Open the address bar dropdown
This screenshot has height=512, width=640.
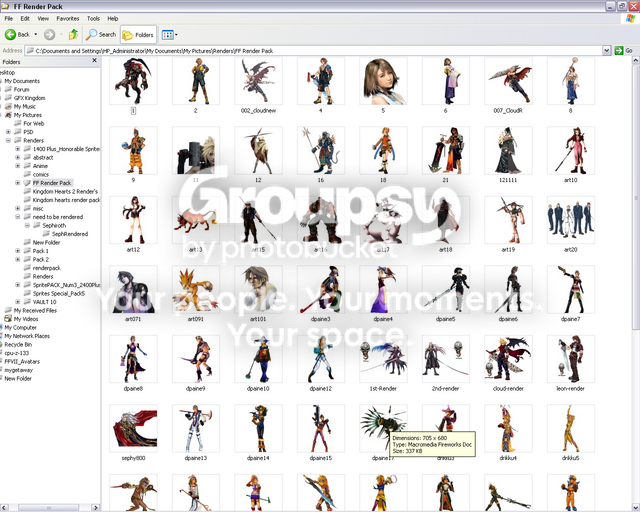[x=607, y=51]
